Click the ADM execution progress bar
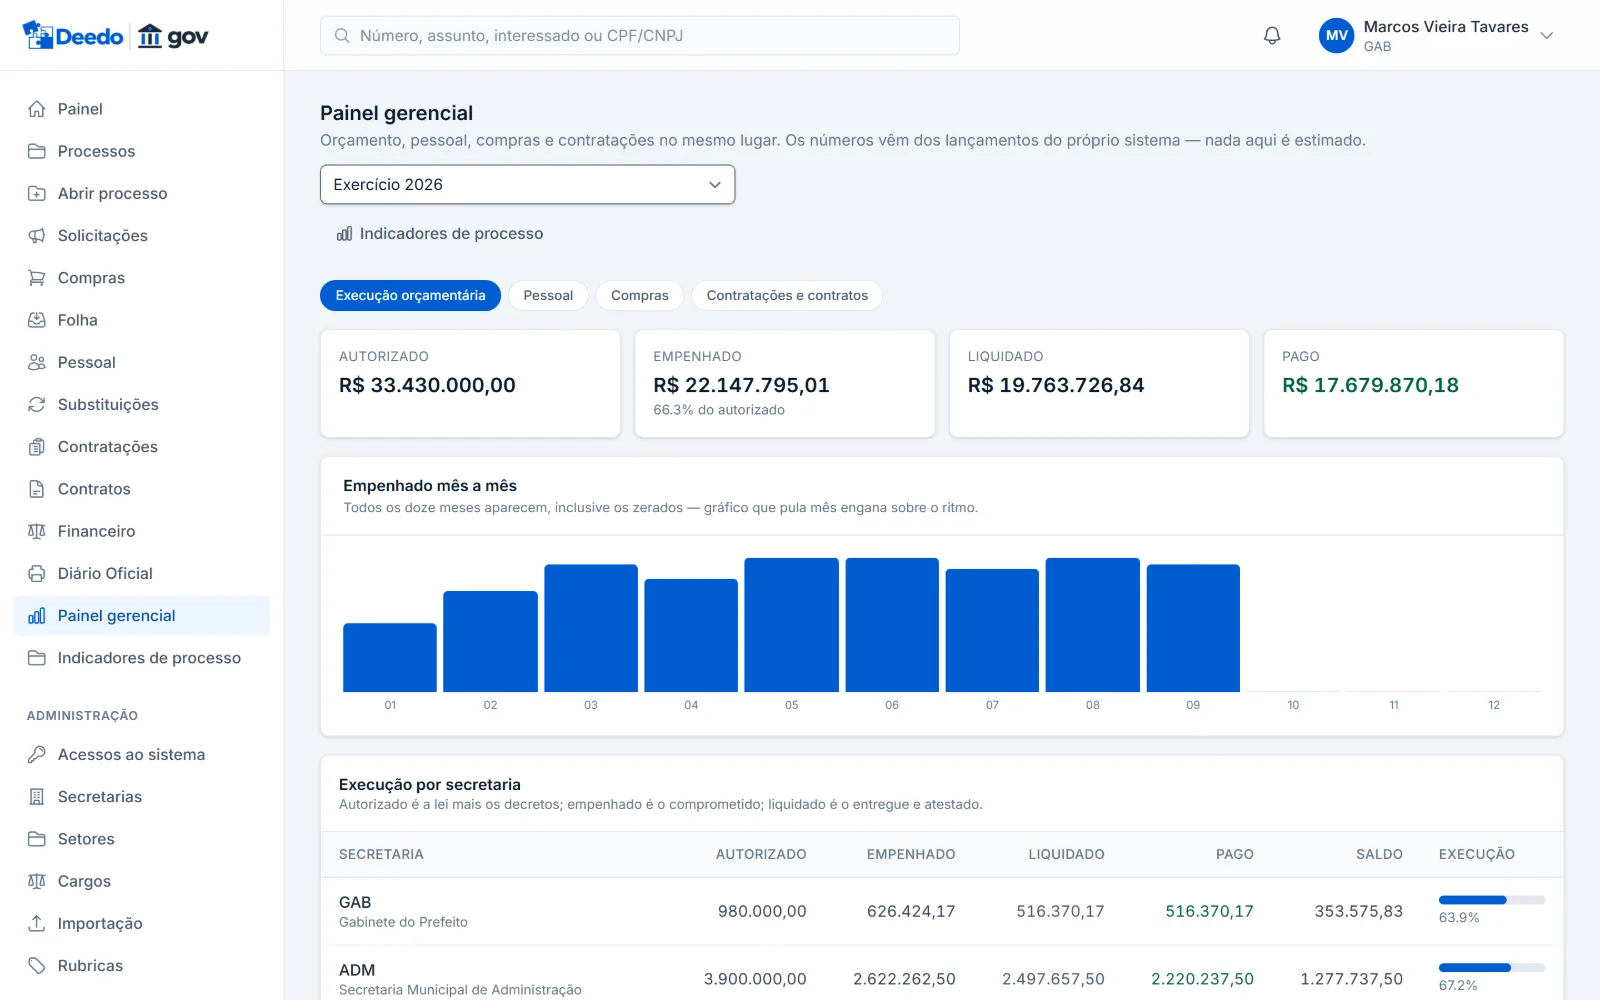1600x1000 pixels. coord(1492,968)
